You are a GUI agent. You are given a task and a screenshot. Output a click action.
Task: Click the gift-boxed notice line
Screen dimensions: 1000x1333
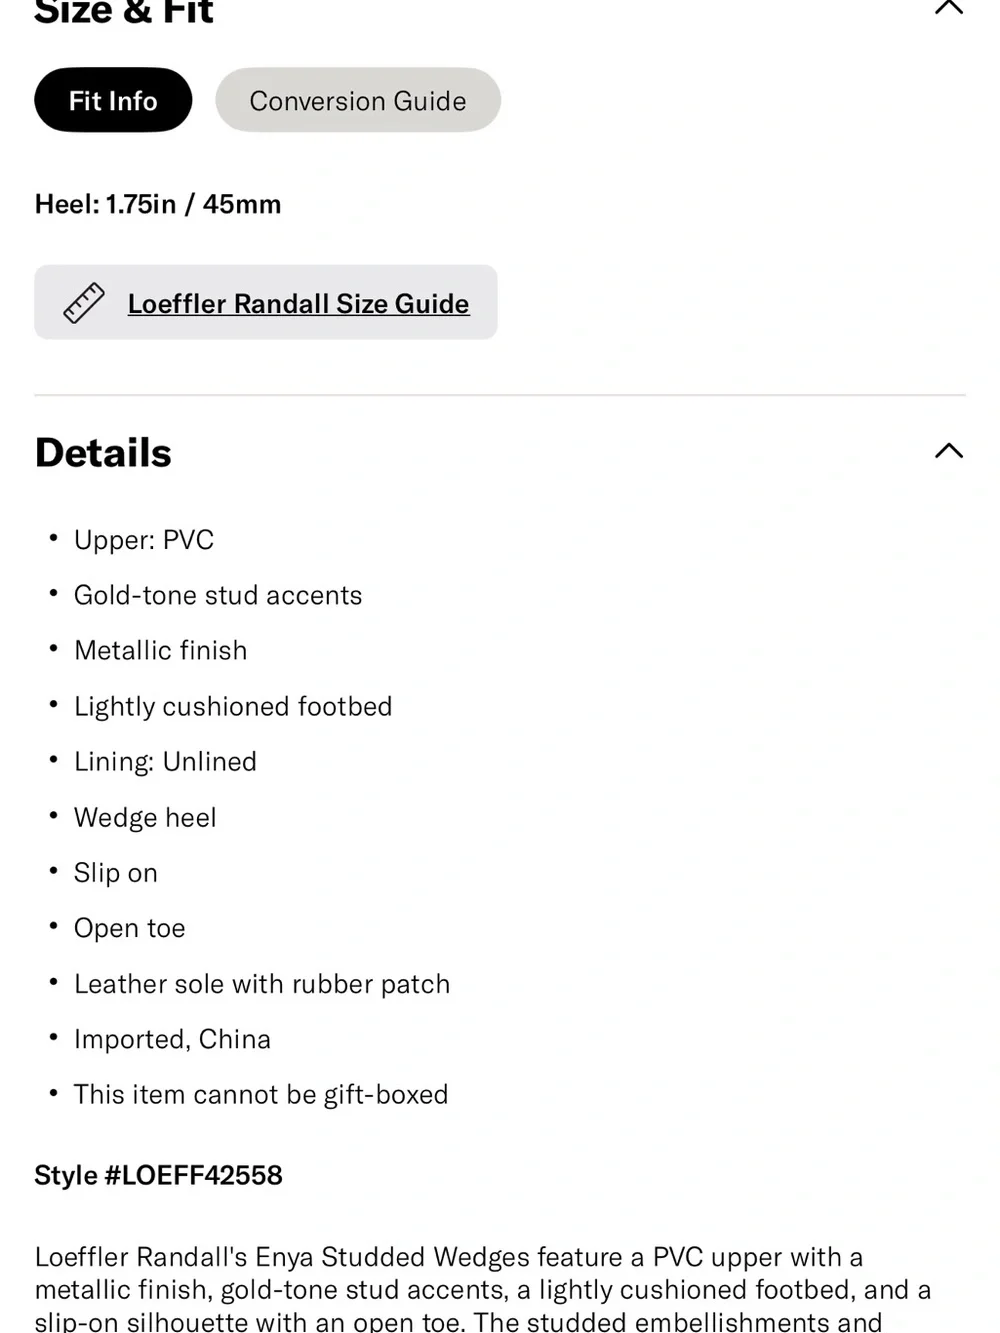(261, 1094)
